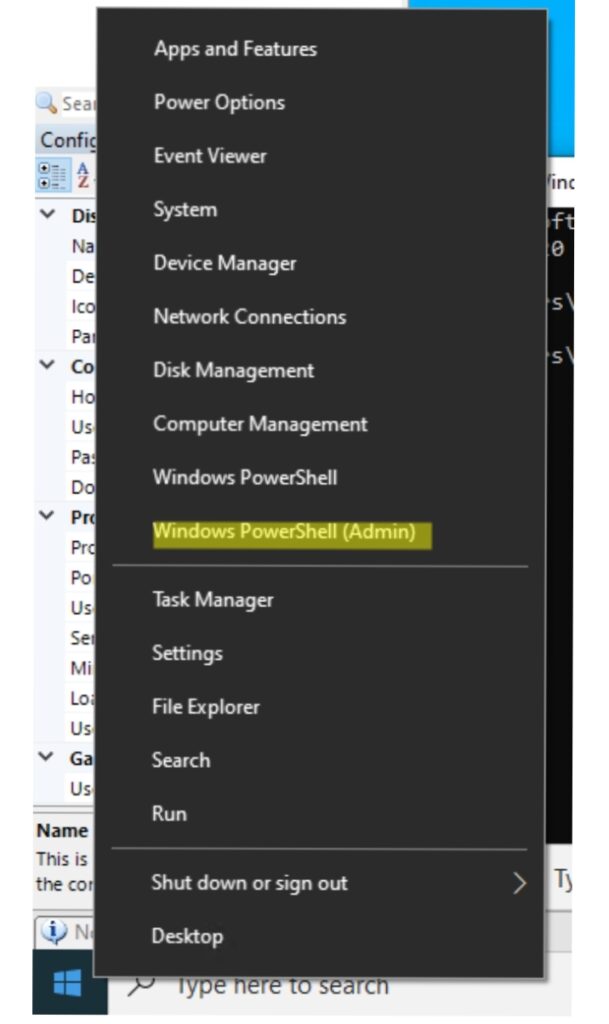Click the Windows Start button
Image resolution: width=609 pixels, height=1024 pixels.
tap(67, 983)
